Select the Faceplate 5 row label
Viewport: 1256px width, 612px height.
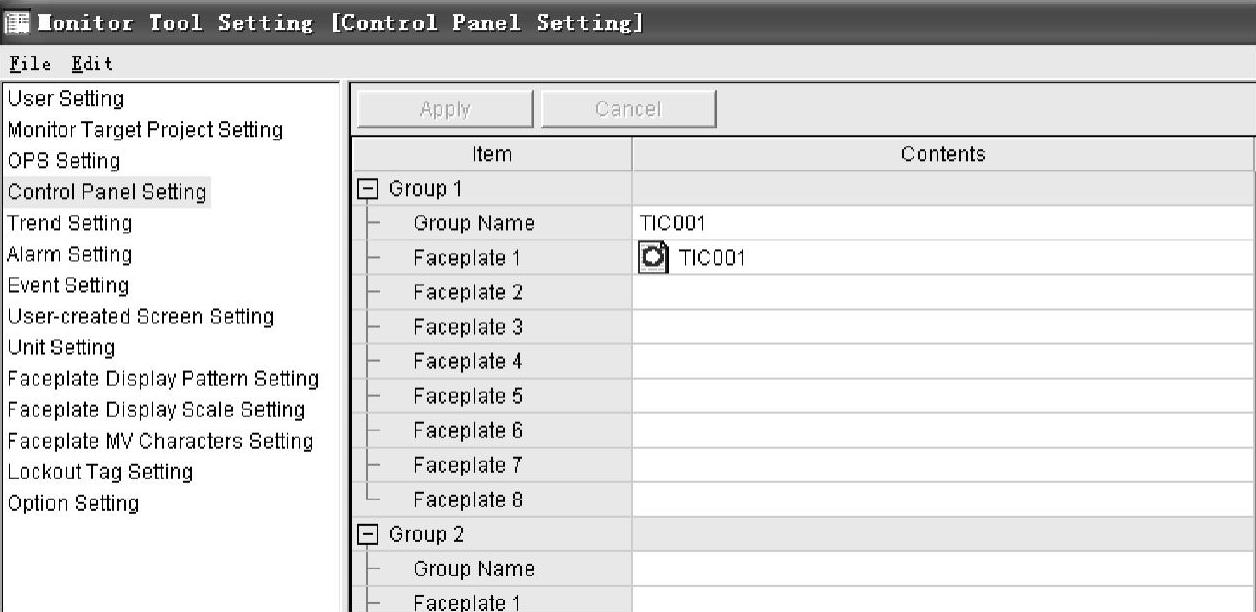tap(467, 396)
